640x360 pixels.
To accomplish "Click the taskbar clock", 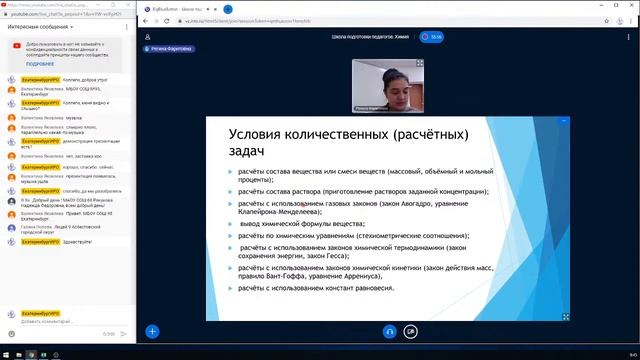I will tap(633, 355).
